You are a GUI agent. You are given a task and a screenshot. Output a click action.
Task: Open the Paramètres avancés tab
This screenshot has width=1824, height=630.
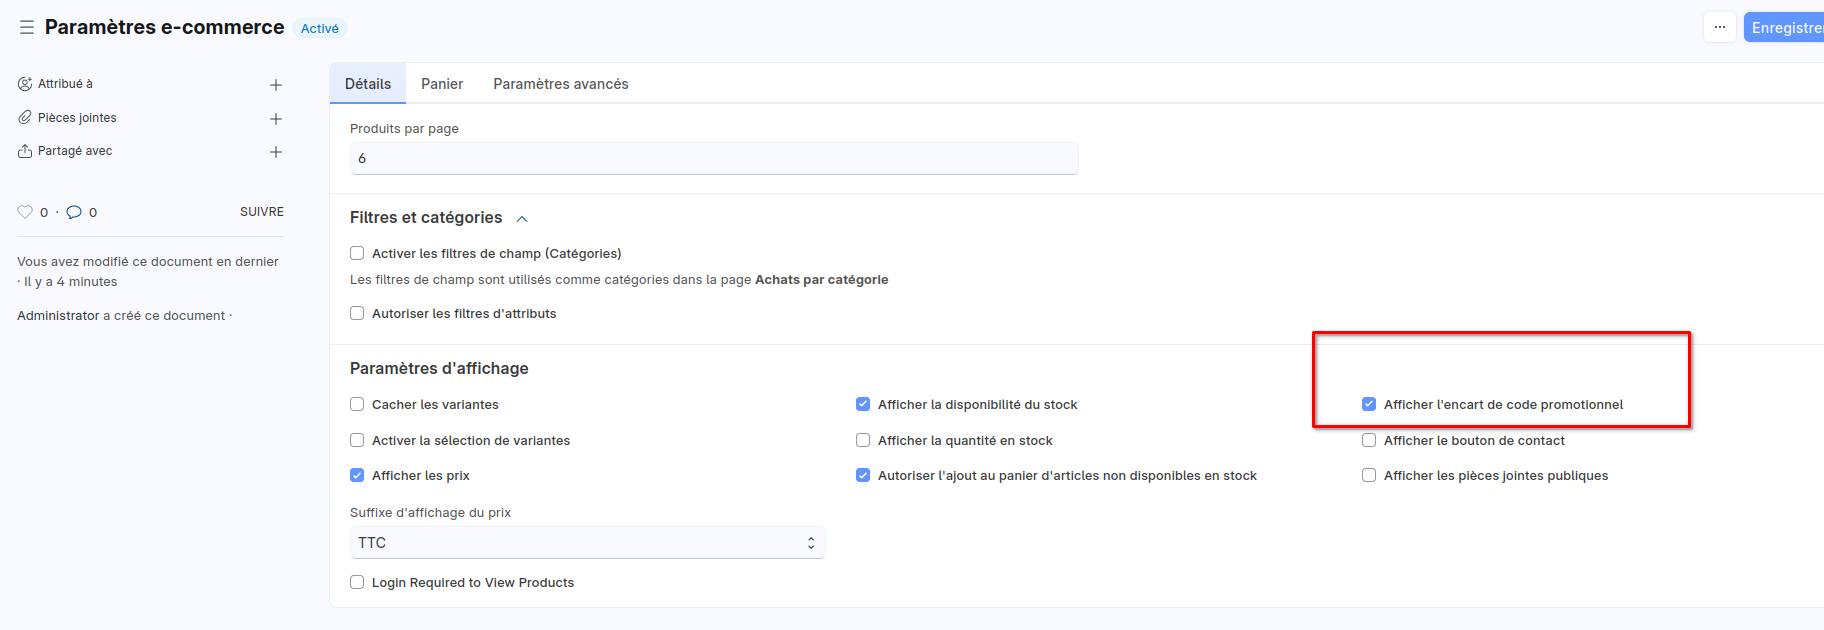[560, 84]
